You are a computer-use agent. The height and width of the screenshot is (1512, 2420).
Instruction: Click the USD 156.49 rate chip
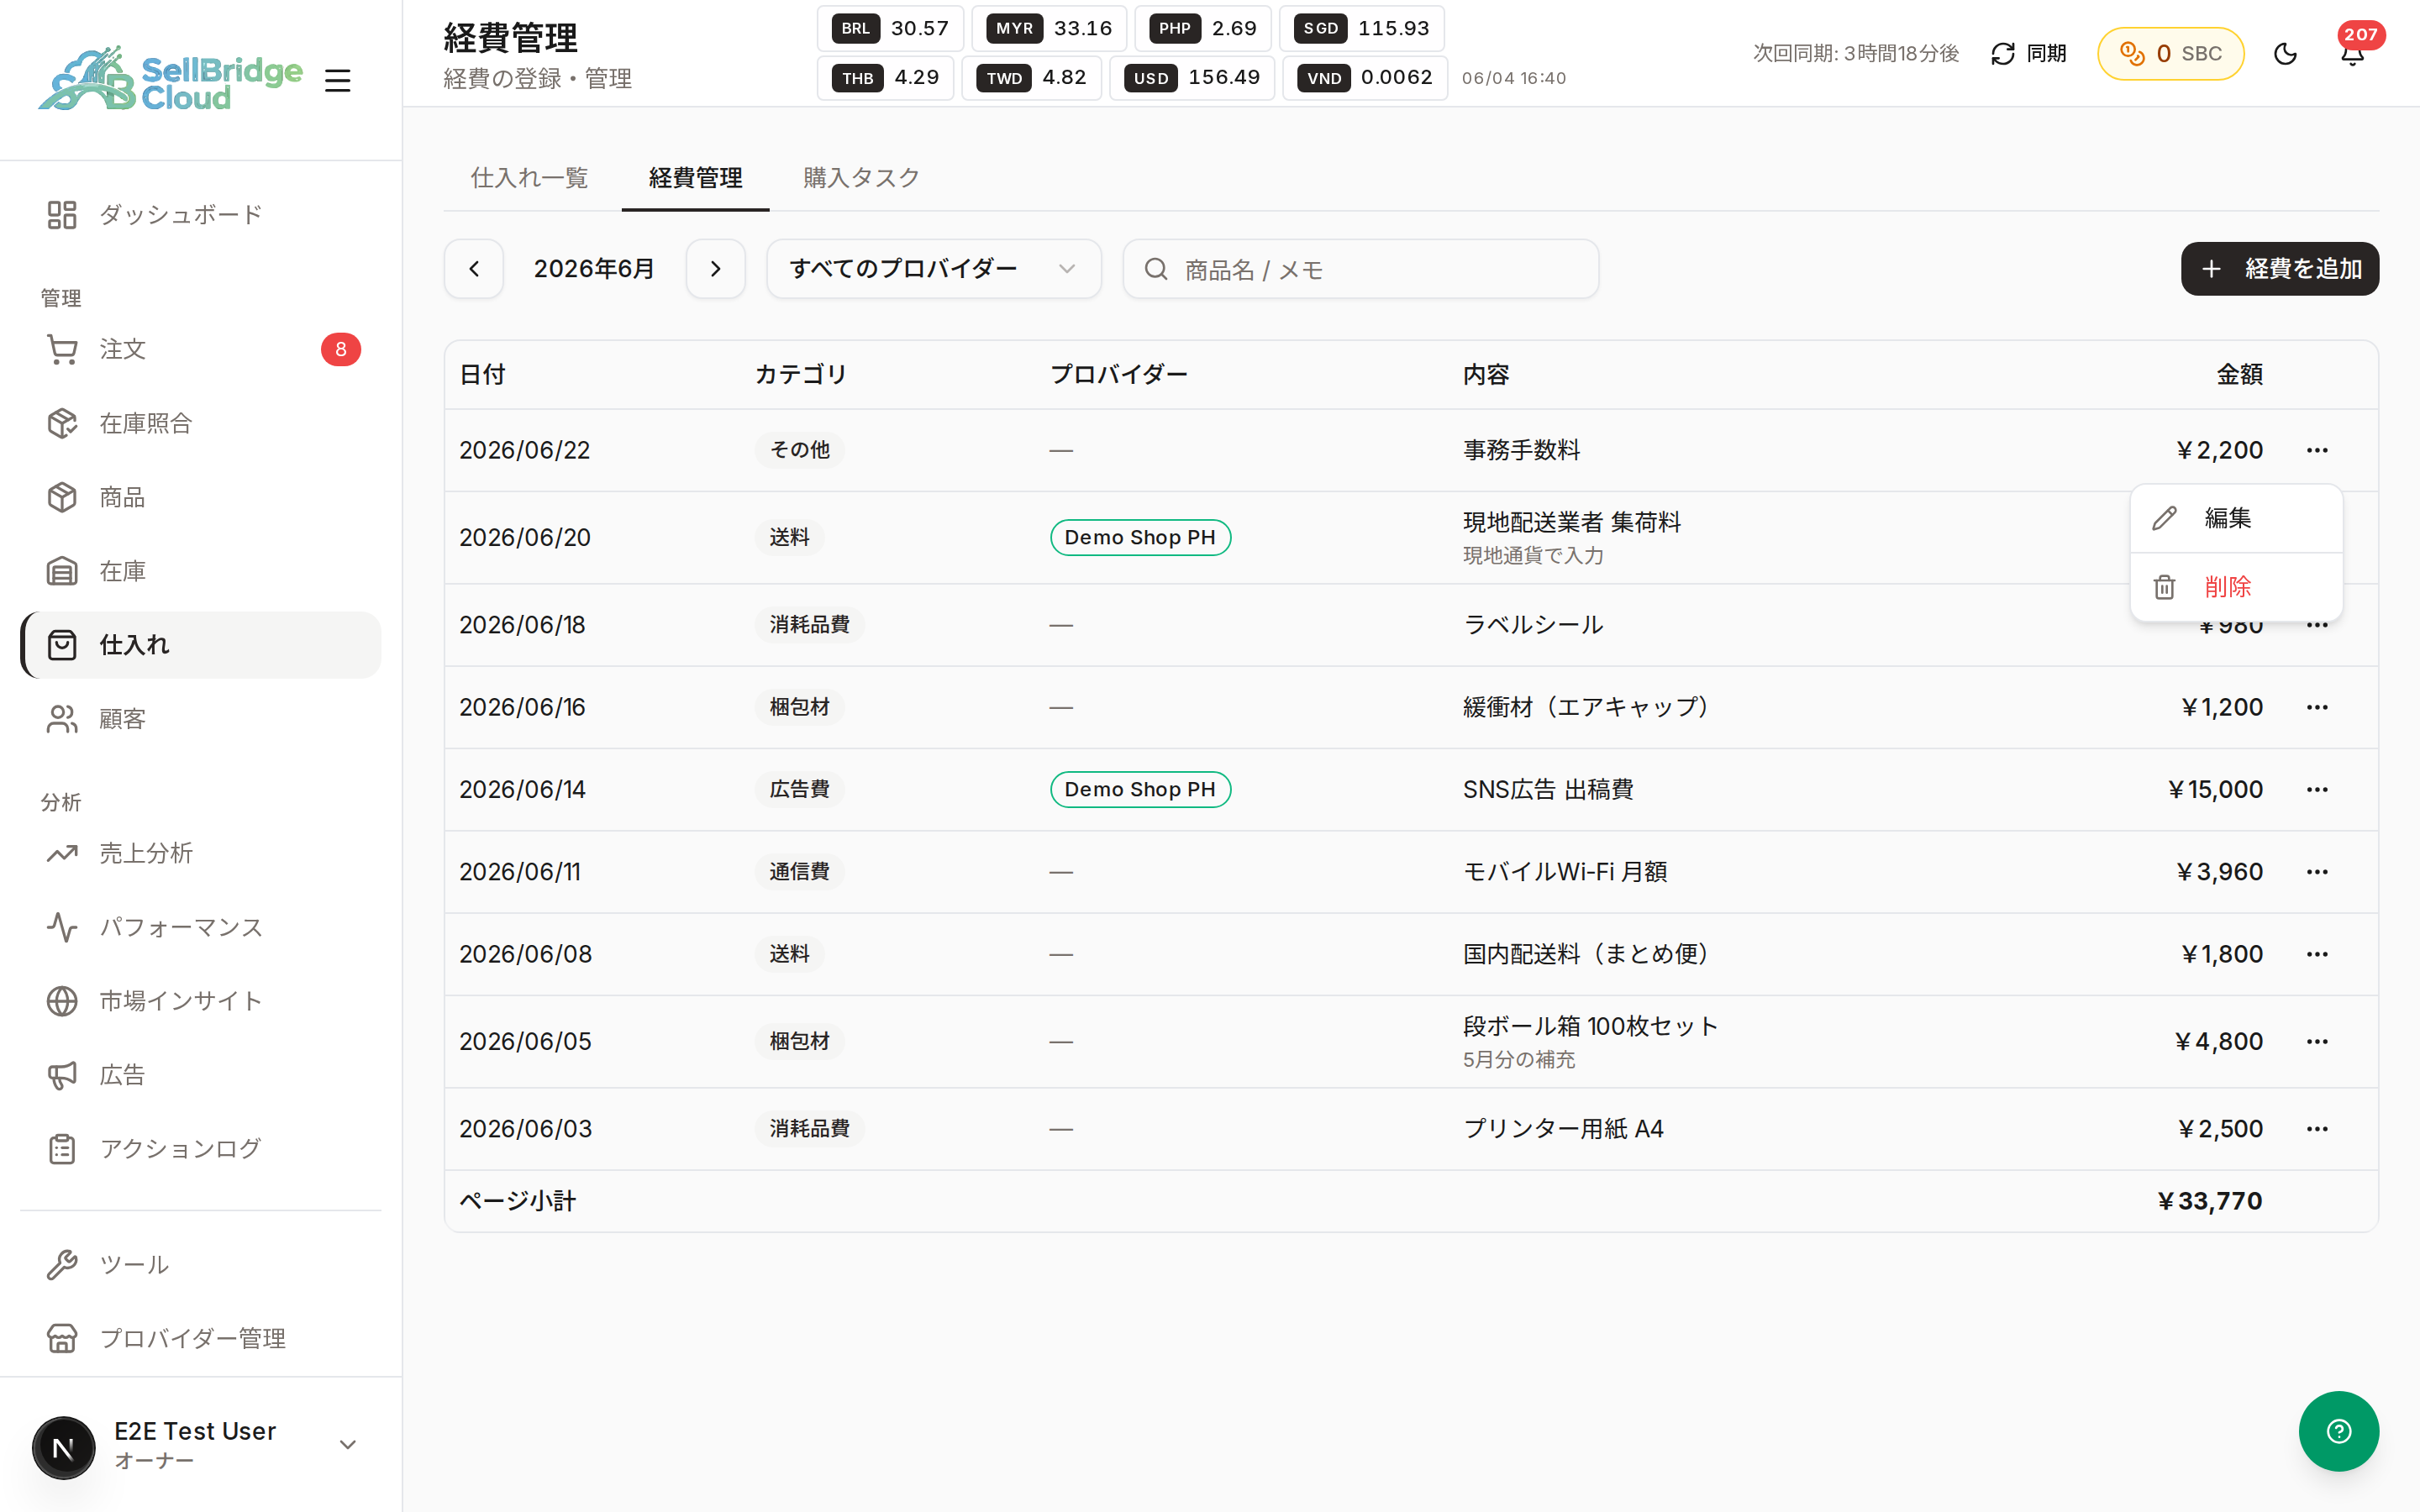pos(1192,78)
